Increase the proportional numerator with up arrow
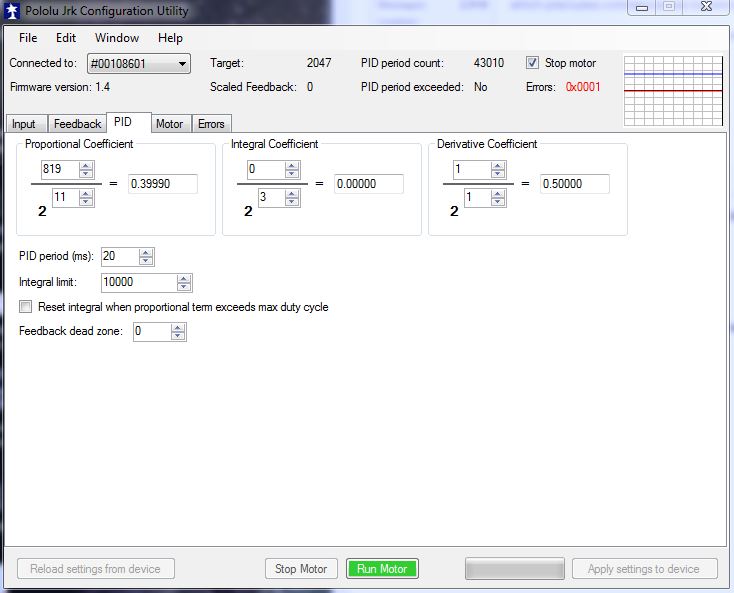Image resolution: width=734 pixels, height=593 pixels. [86, 165]
